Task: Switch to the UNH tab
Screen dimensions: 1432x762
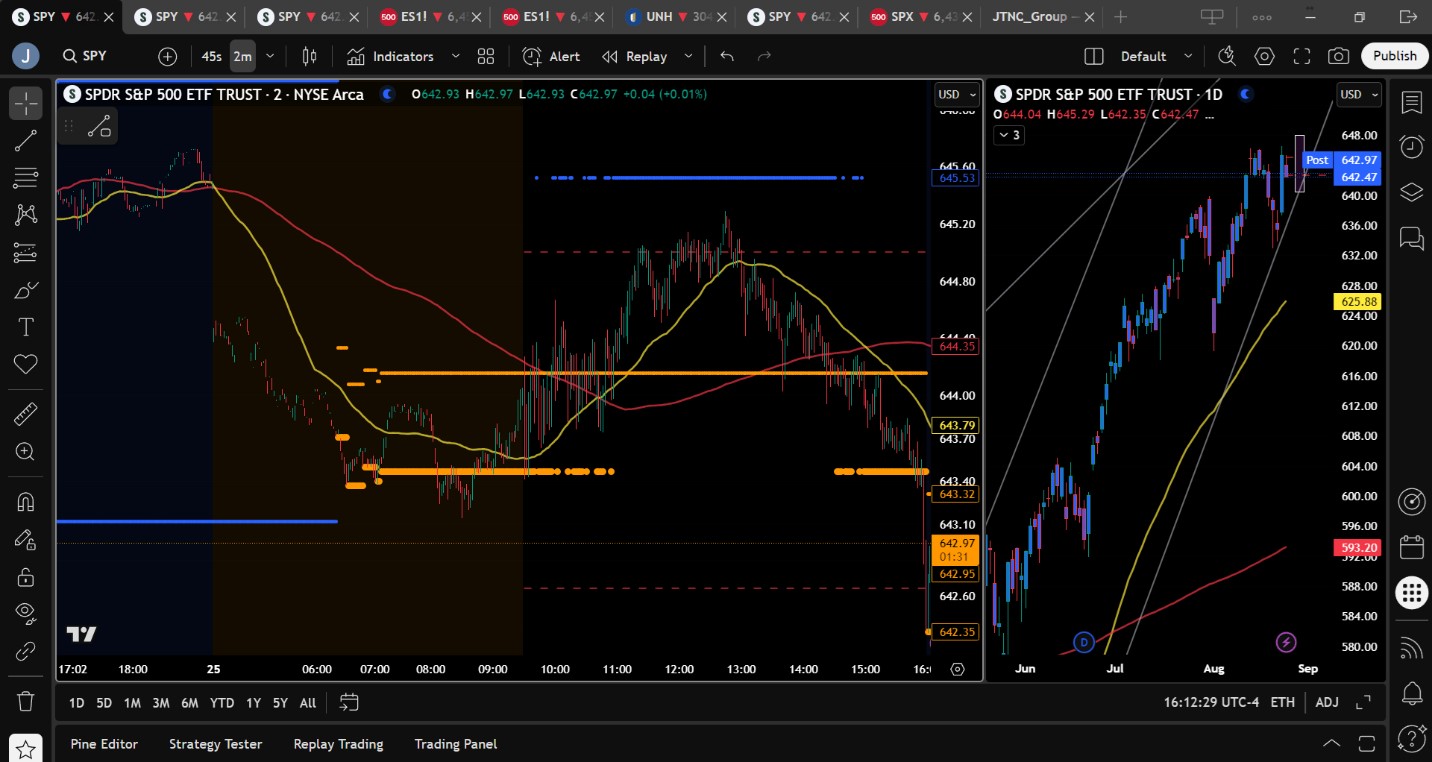Action: [x=675, y=17]
